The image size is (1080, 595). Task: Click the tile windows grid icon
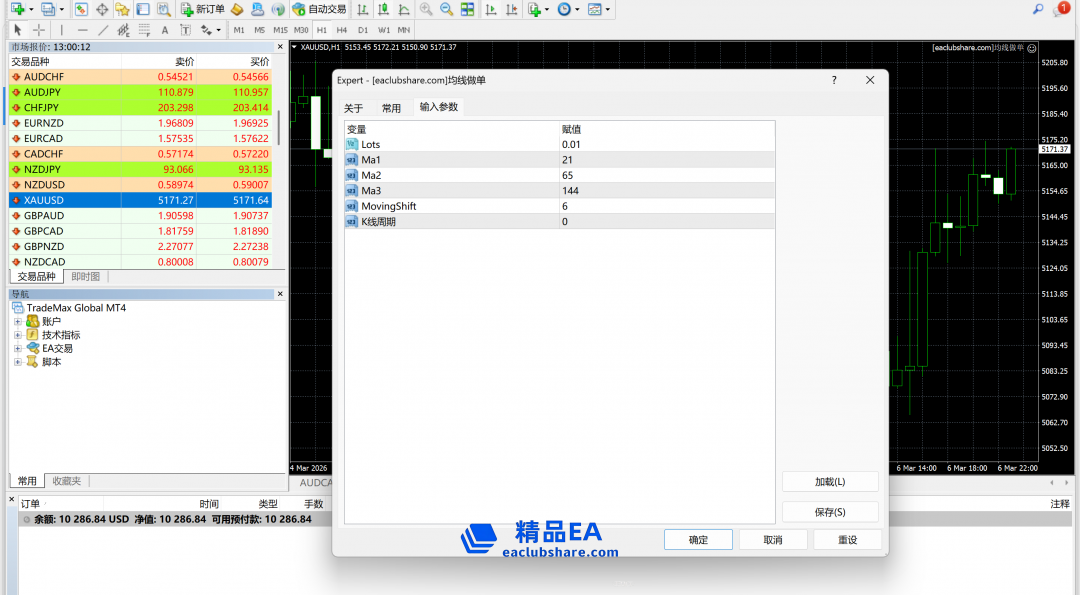click(x=467, y=9)
